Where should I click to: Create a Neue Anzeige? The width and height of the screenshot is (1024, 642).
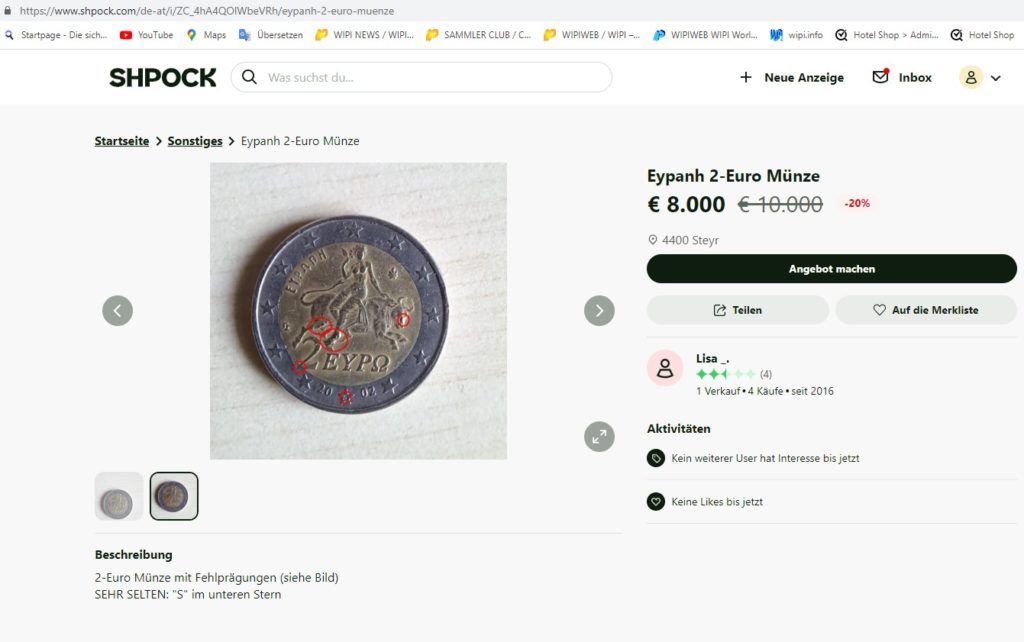point(792,77)
